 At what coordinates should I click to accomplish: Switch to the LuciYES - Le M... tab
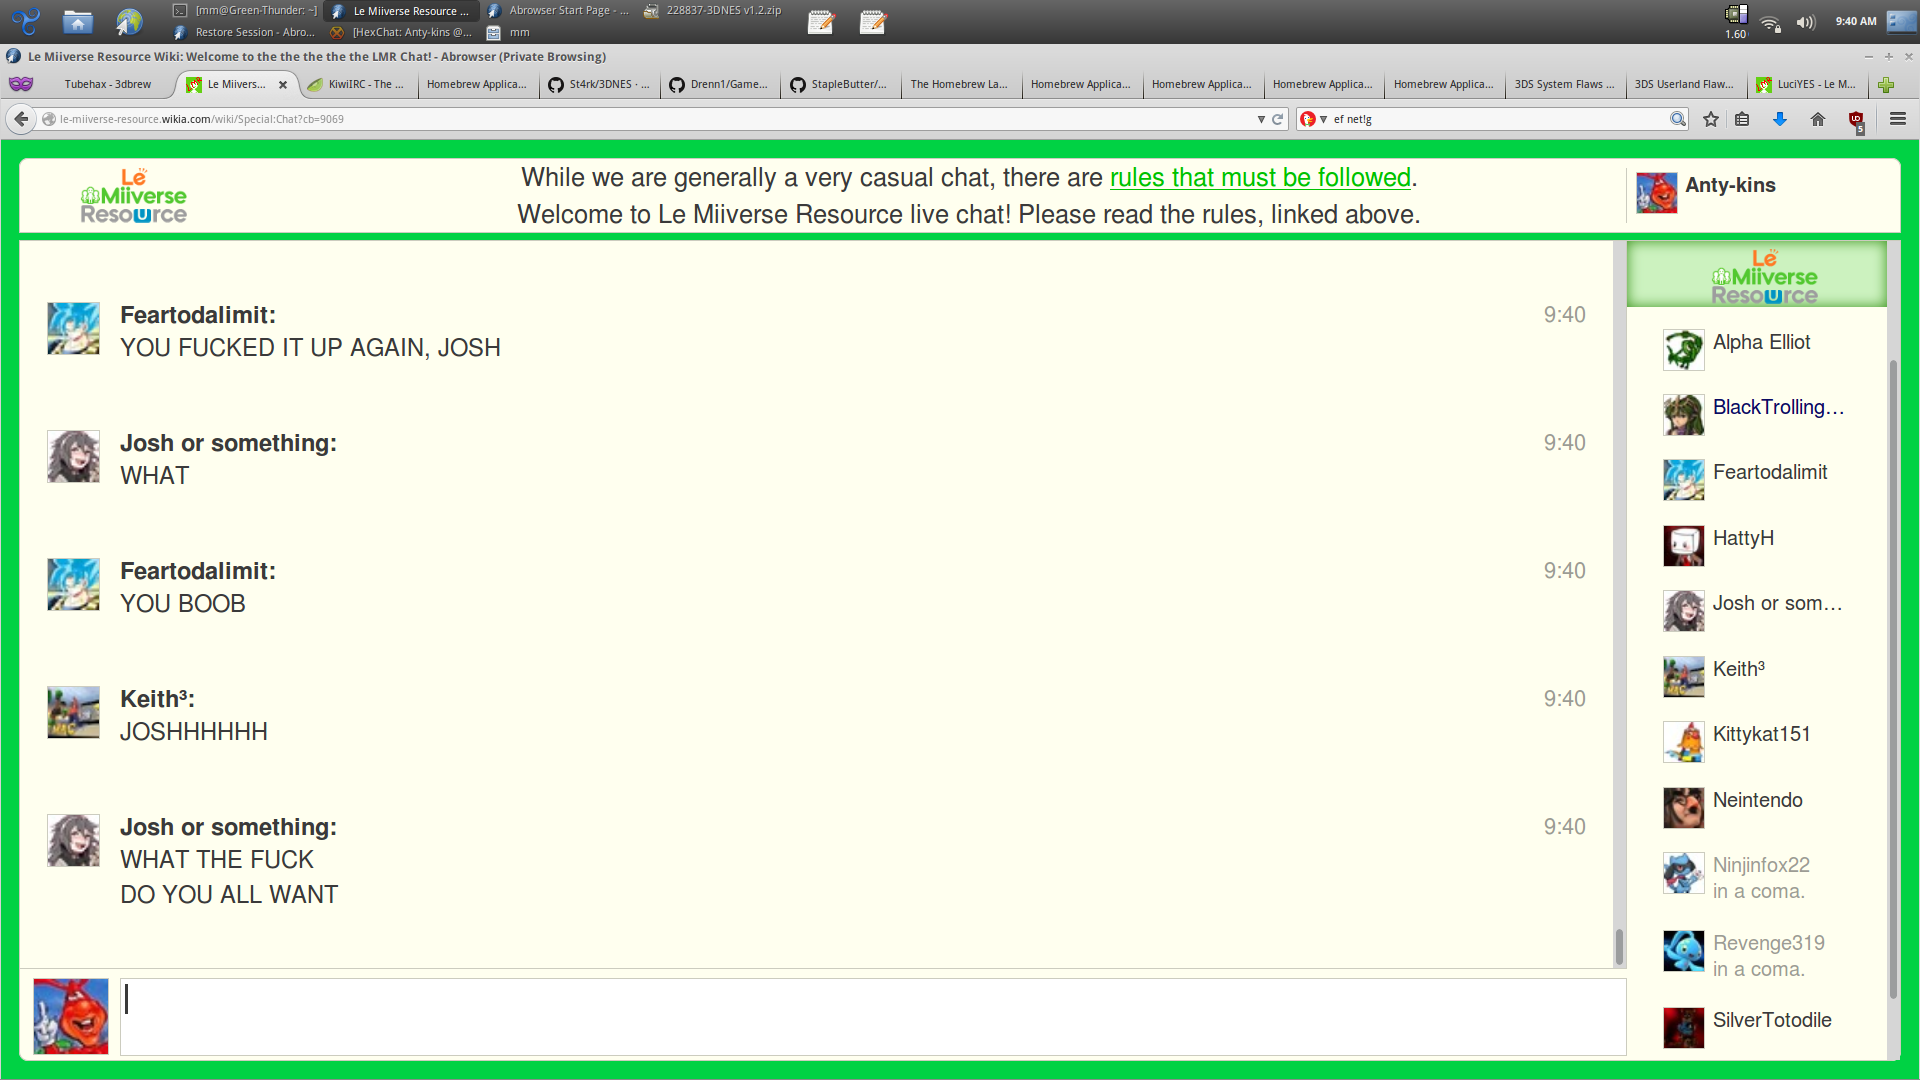[1808, 84]
